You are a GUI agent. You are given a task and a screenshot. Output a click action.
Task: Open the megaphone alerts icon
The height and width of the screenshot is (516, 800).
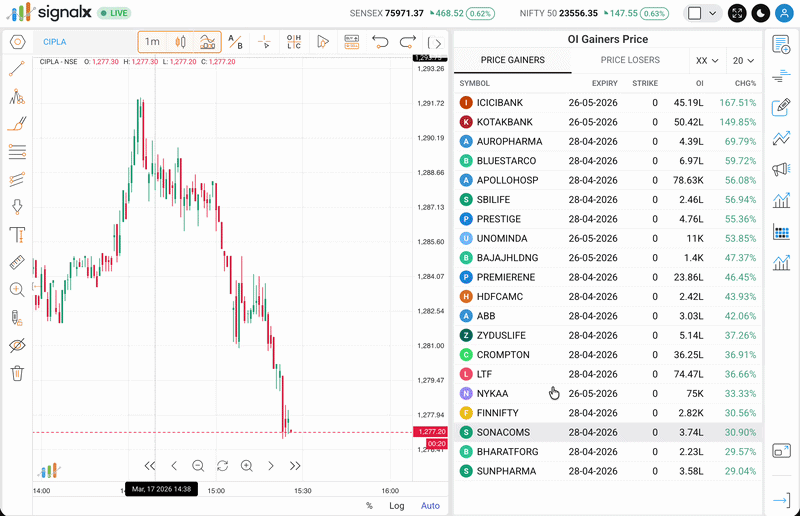(x=781, y=169)
